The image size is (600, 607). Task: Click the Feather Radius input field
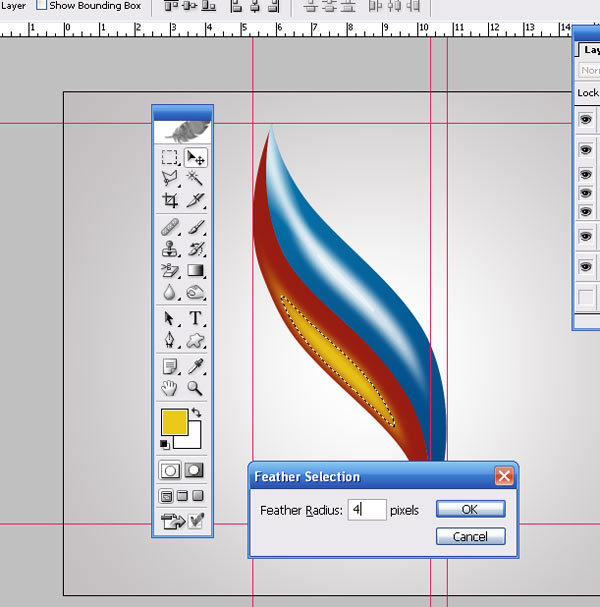click(x=367, y=510)
